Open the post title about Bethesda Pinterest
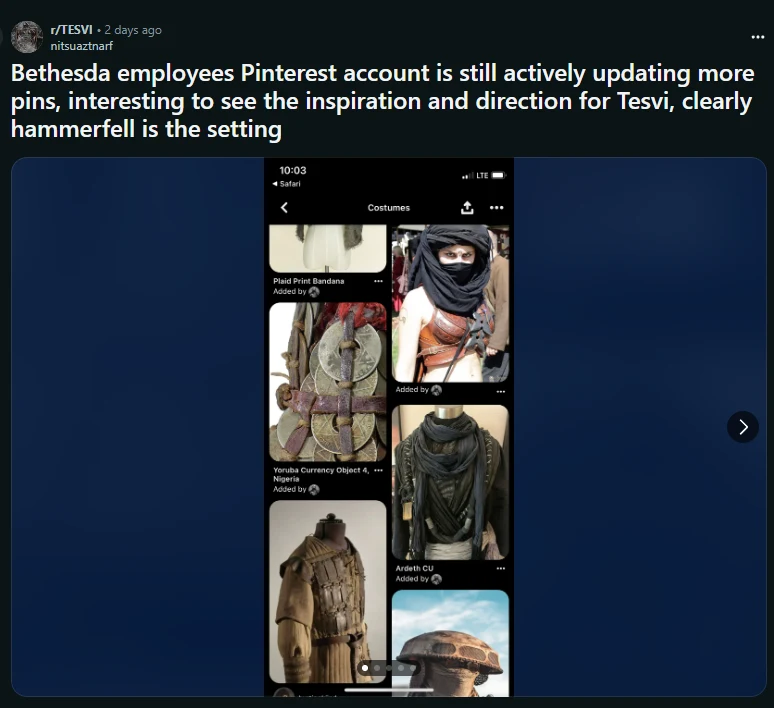This screenshot has height=708, width=774. point(383,101)
